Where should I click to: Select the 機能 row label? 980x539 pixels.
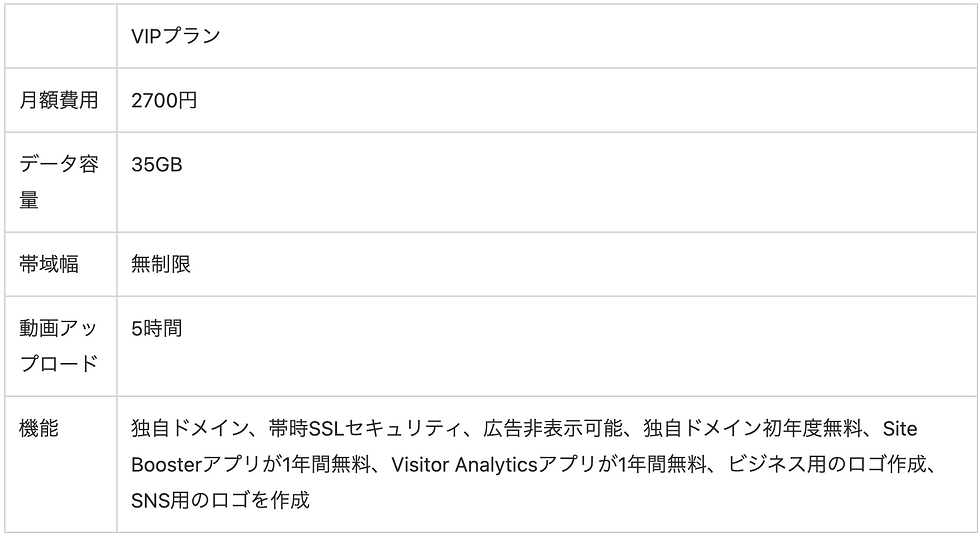pos(39,428)
